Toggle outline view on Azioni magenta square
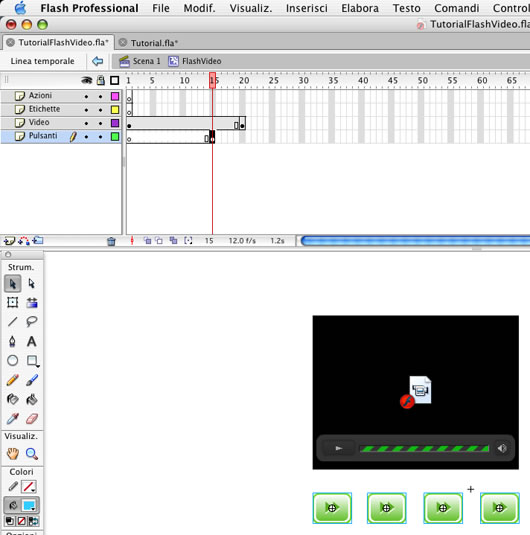 (115, 96)
